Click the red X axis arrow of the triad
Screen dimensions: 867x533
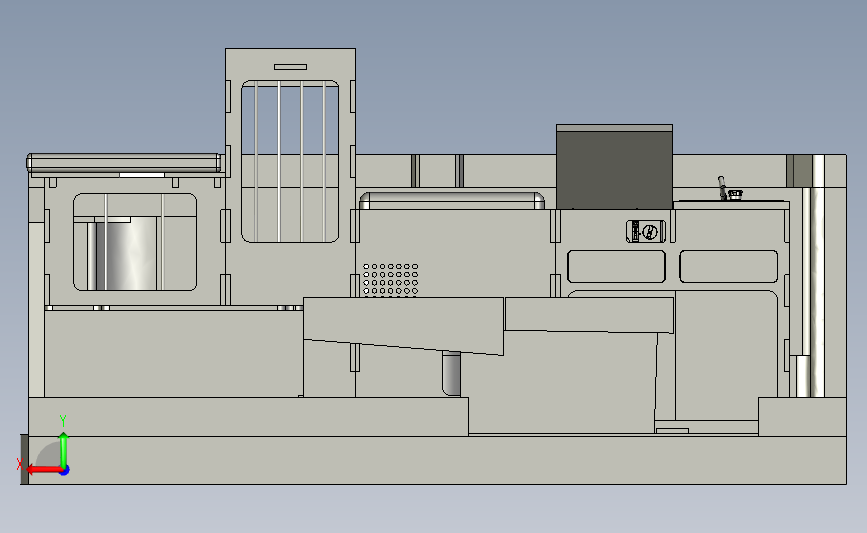tap(43, 470)
